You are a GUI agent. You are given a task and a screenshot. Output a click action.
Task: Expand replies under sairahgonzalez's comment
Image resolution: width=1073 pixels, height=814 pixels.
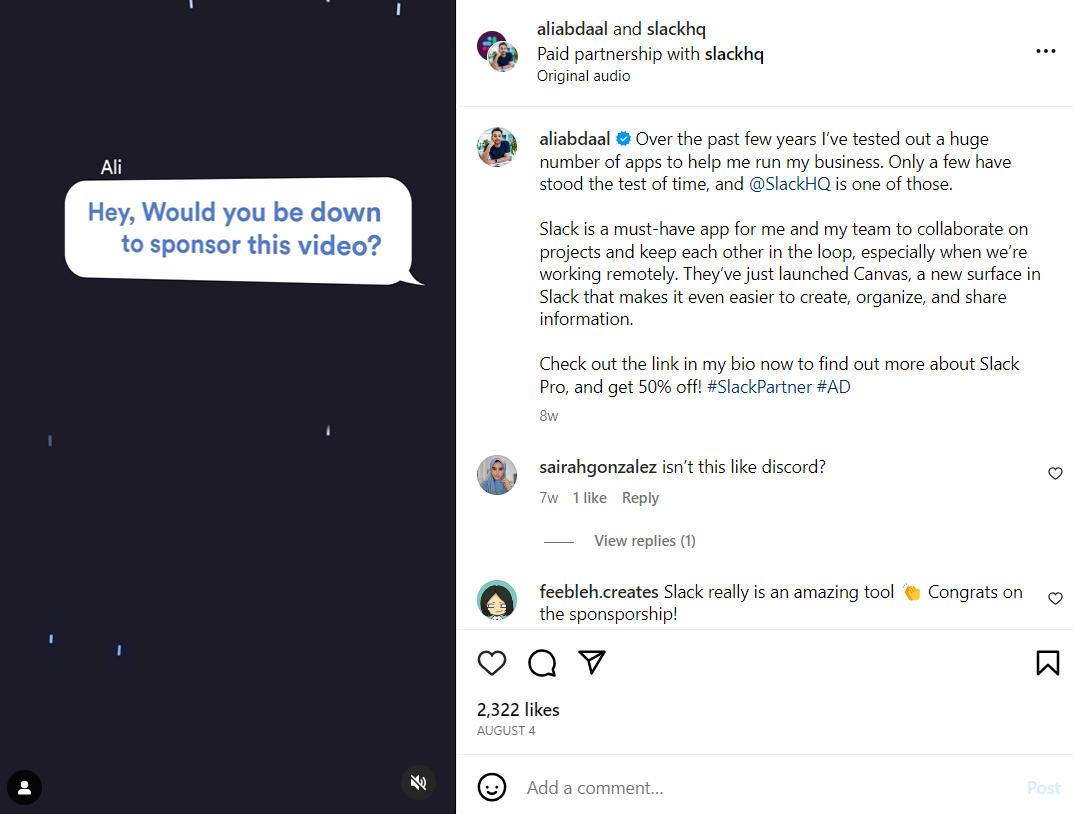pyautogui.click(x=644, y=540)
